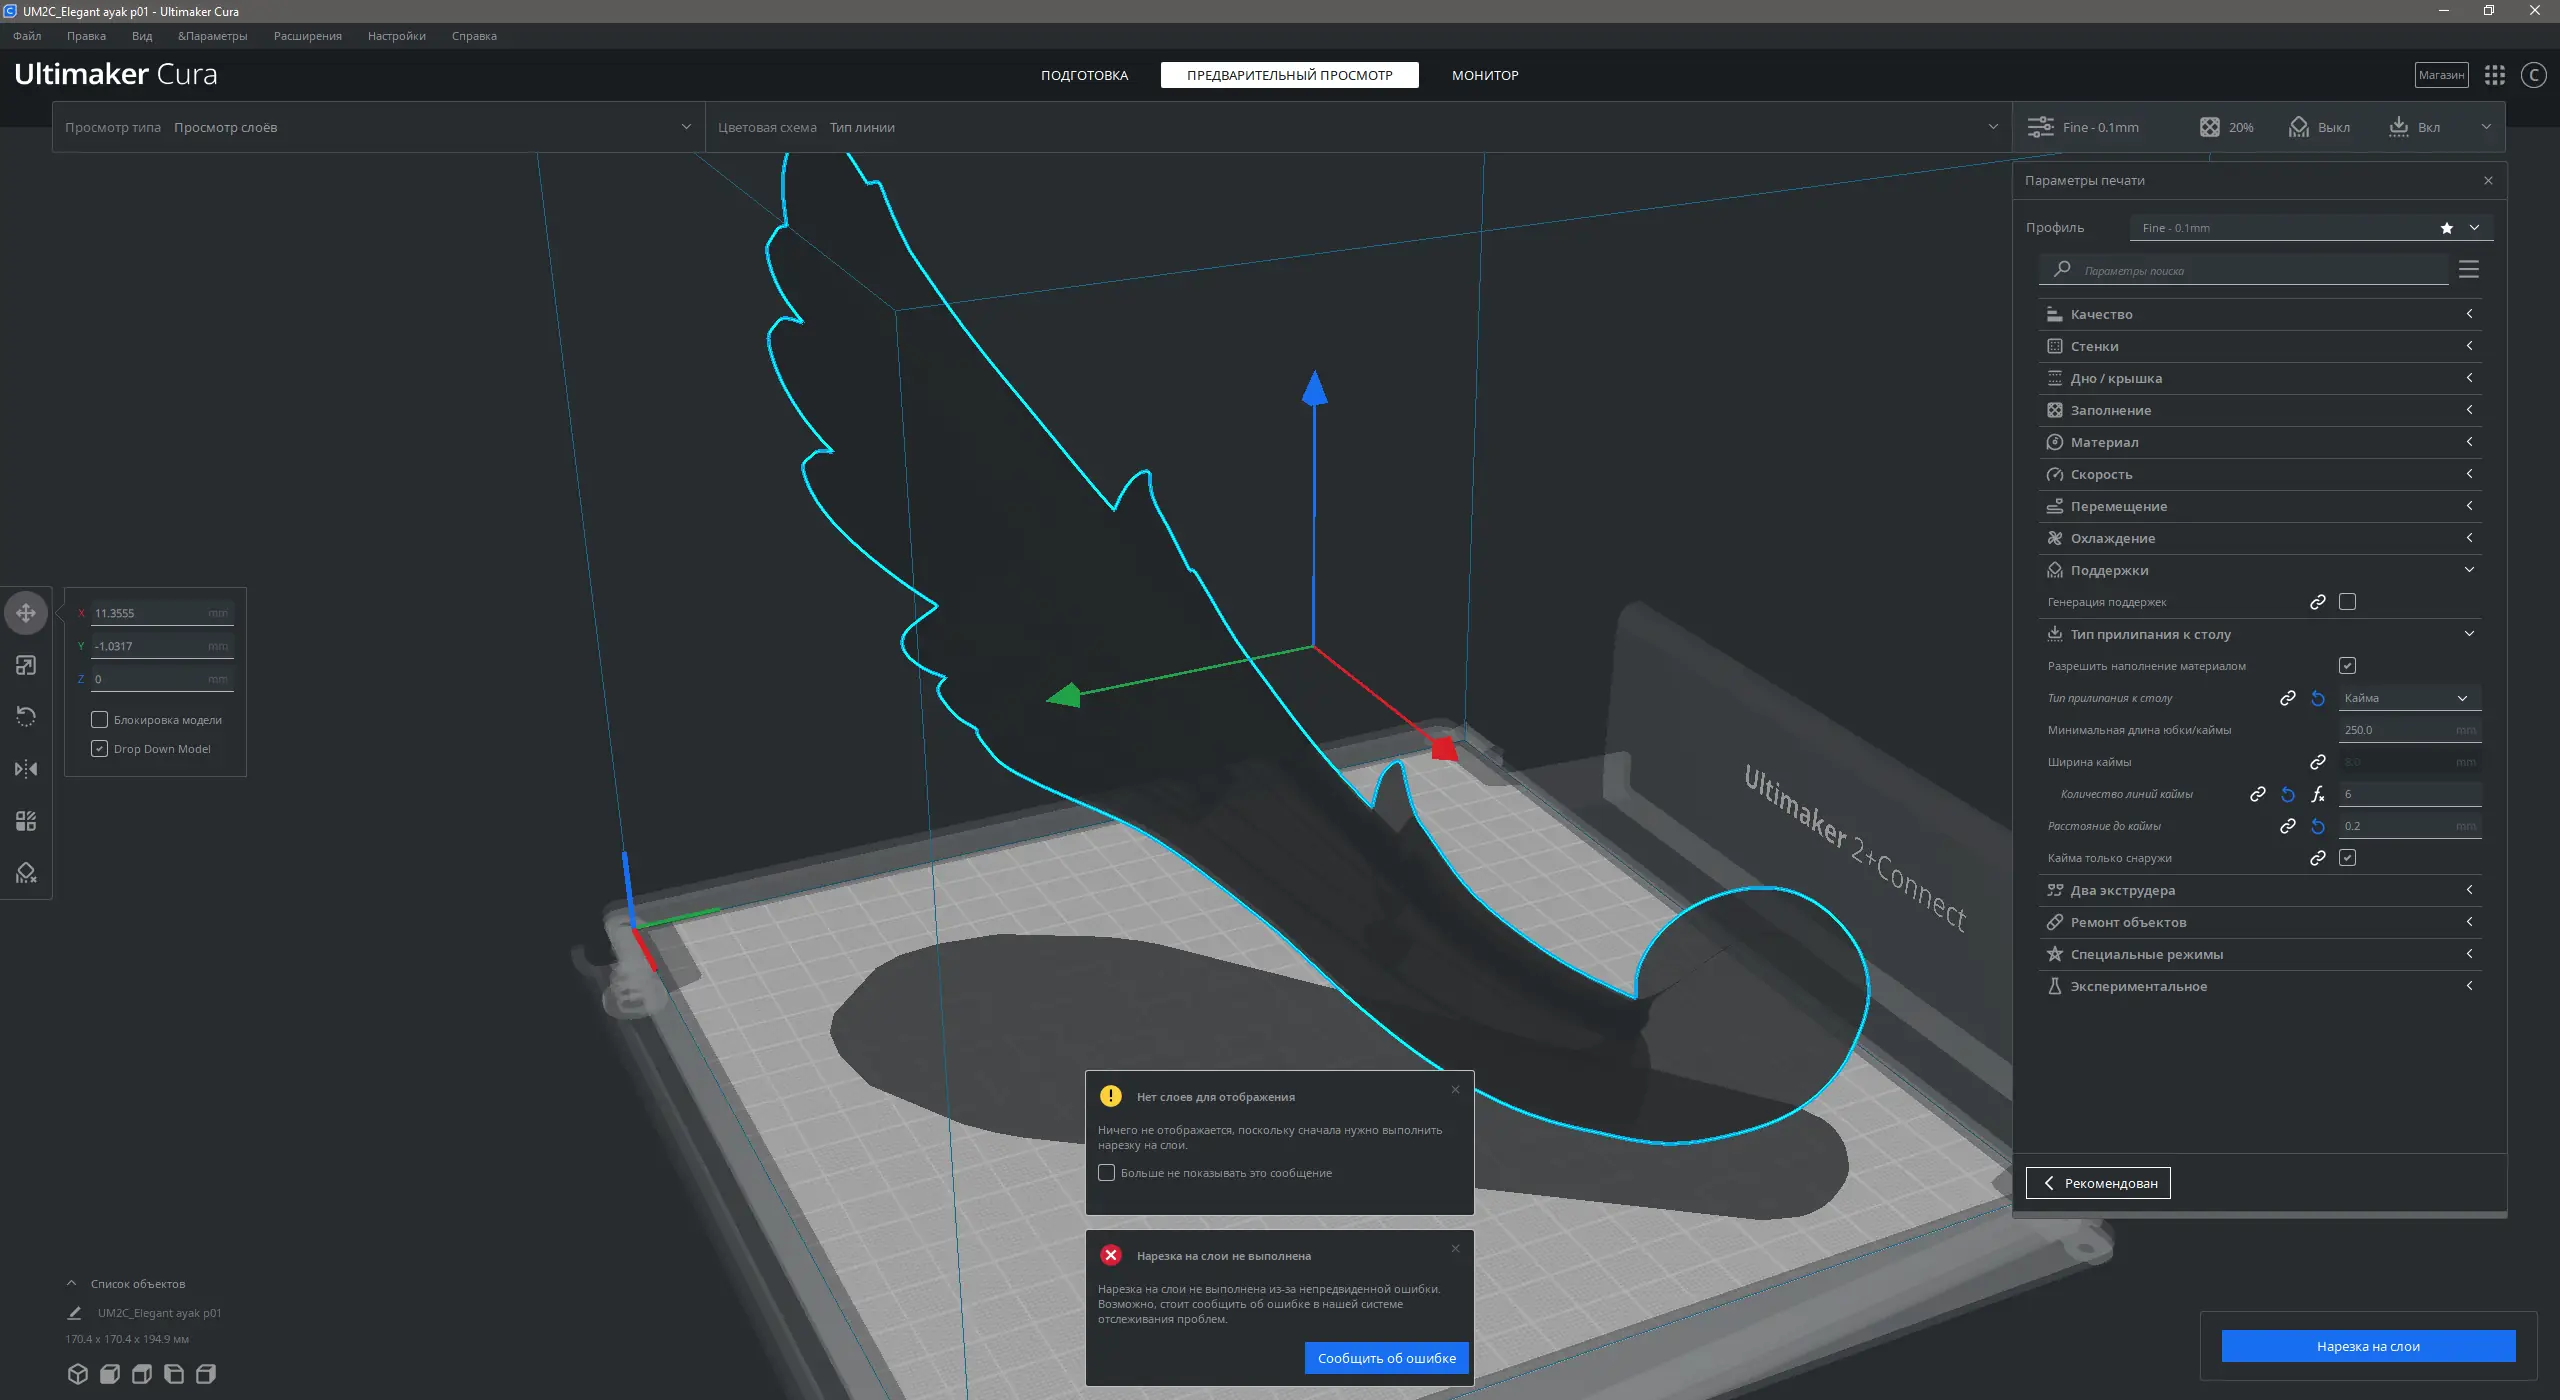Viewport: 2560px width, 1400px height.
Task: Select the Move tool icon
Action: (26, 613)
